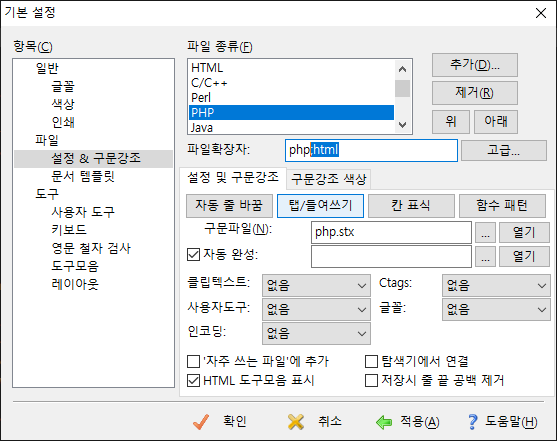Select 도구모음 in the 항목 tree

tap(75, 266)
